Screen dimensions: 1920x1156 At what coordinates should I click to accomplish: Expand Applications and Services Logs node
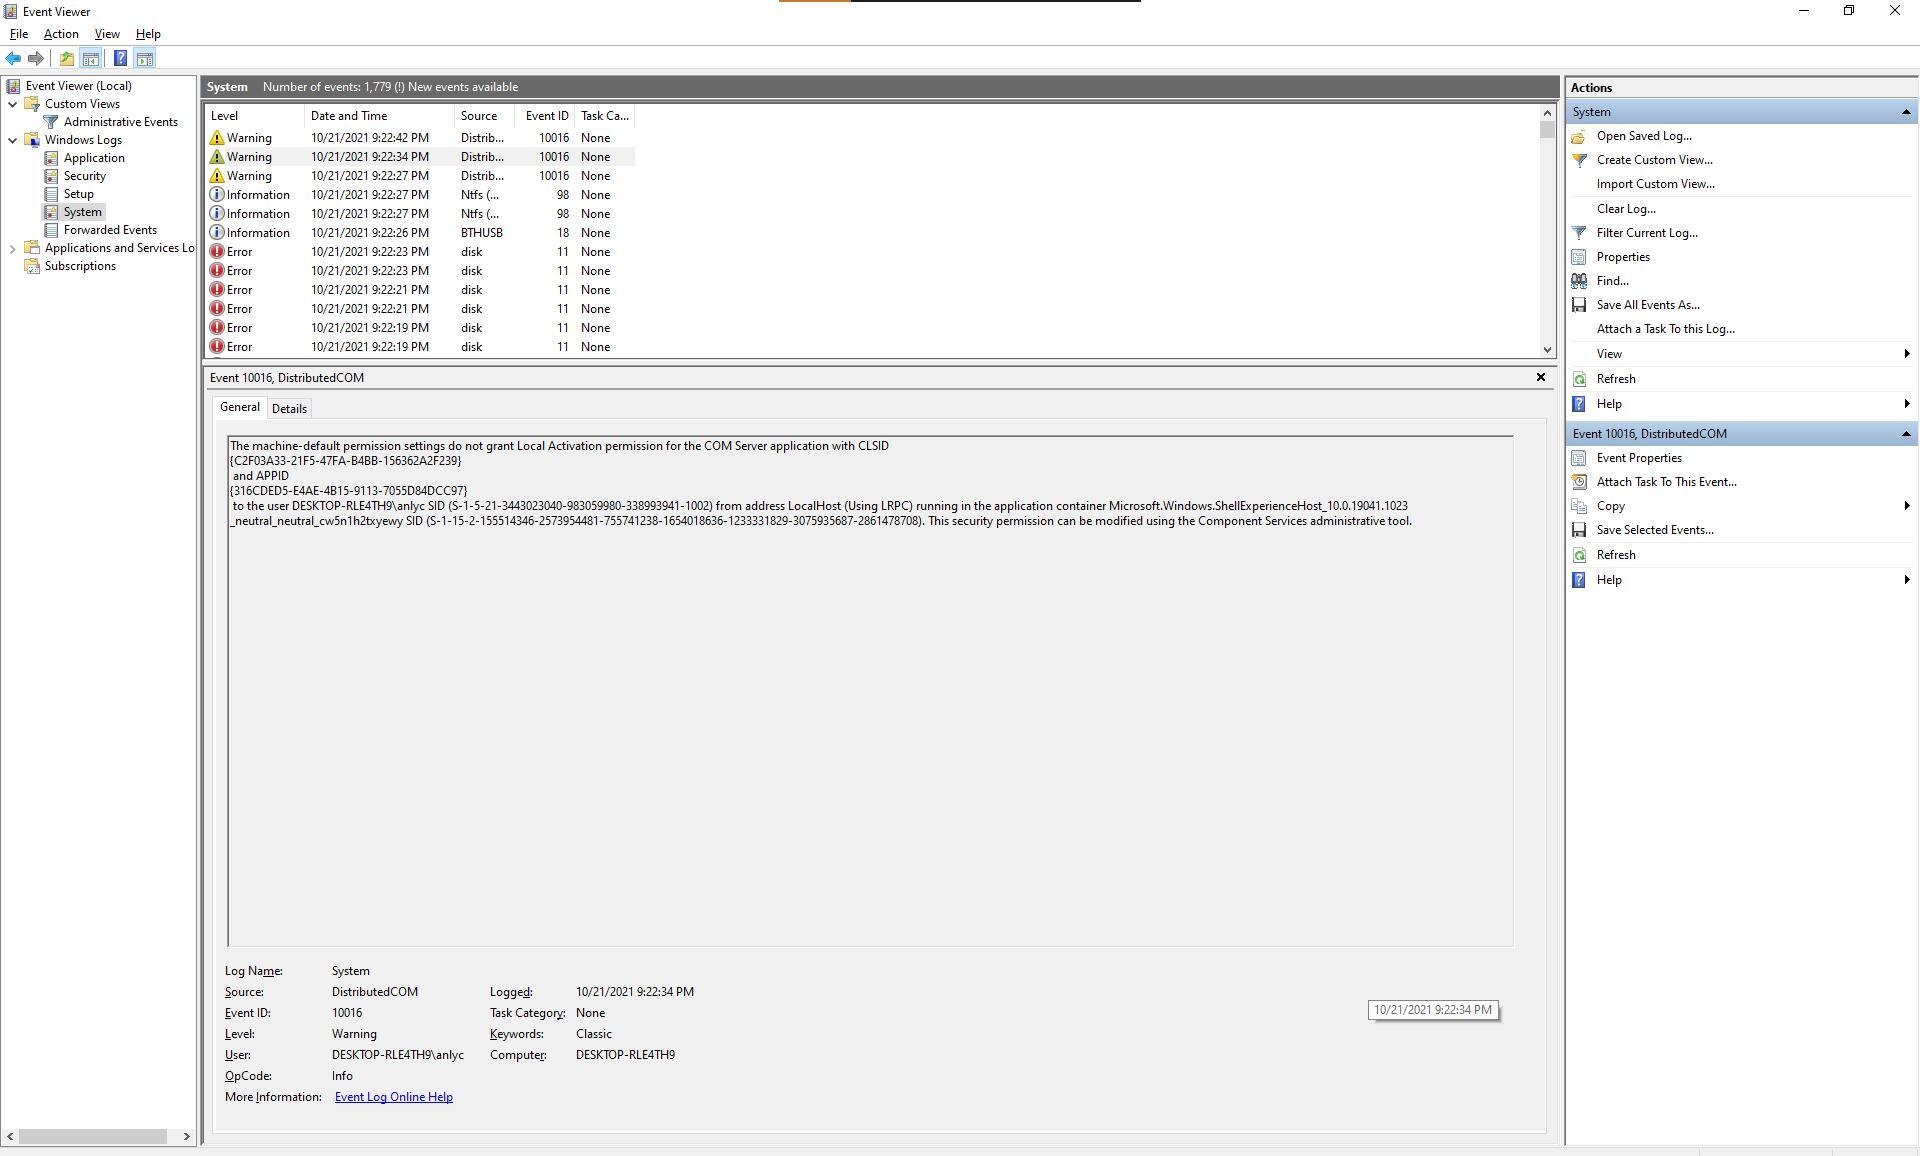pos(12,248)
